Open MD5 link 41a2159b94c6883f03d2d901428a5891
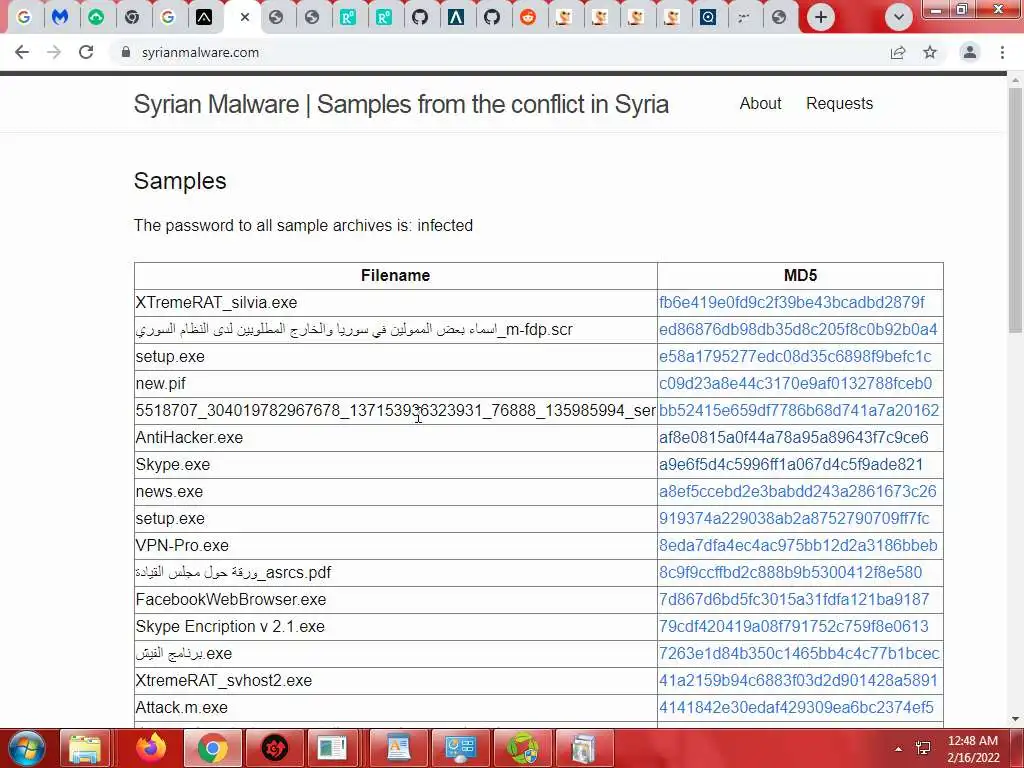Screen dimensions: 1024x768 (798, 680)
